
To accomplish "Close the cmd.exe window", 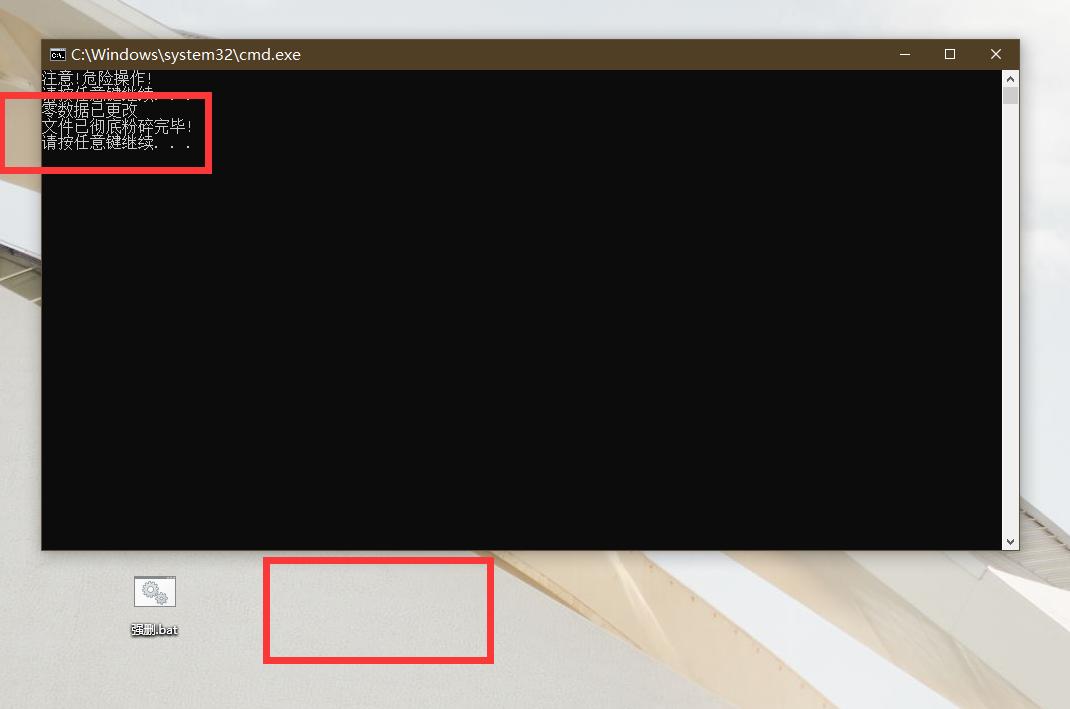I will coord(996,55).
